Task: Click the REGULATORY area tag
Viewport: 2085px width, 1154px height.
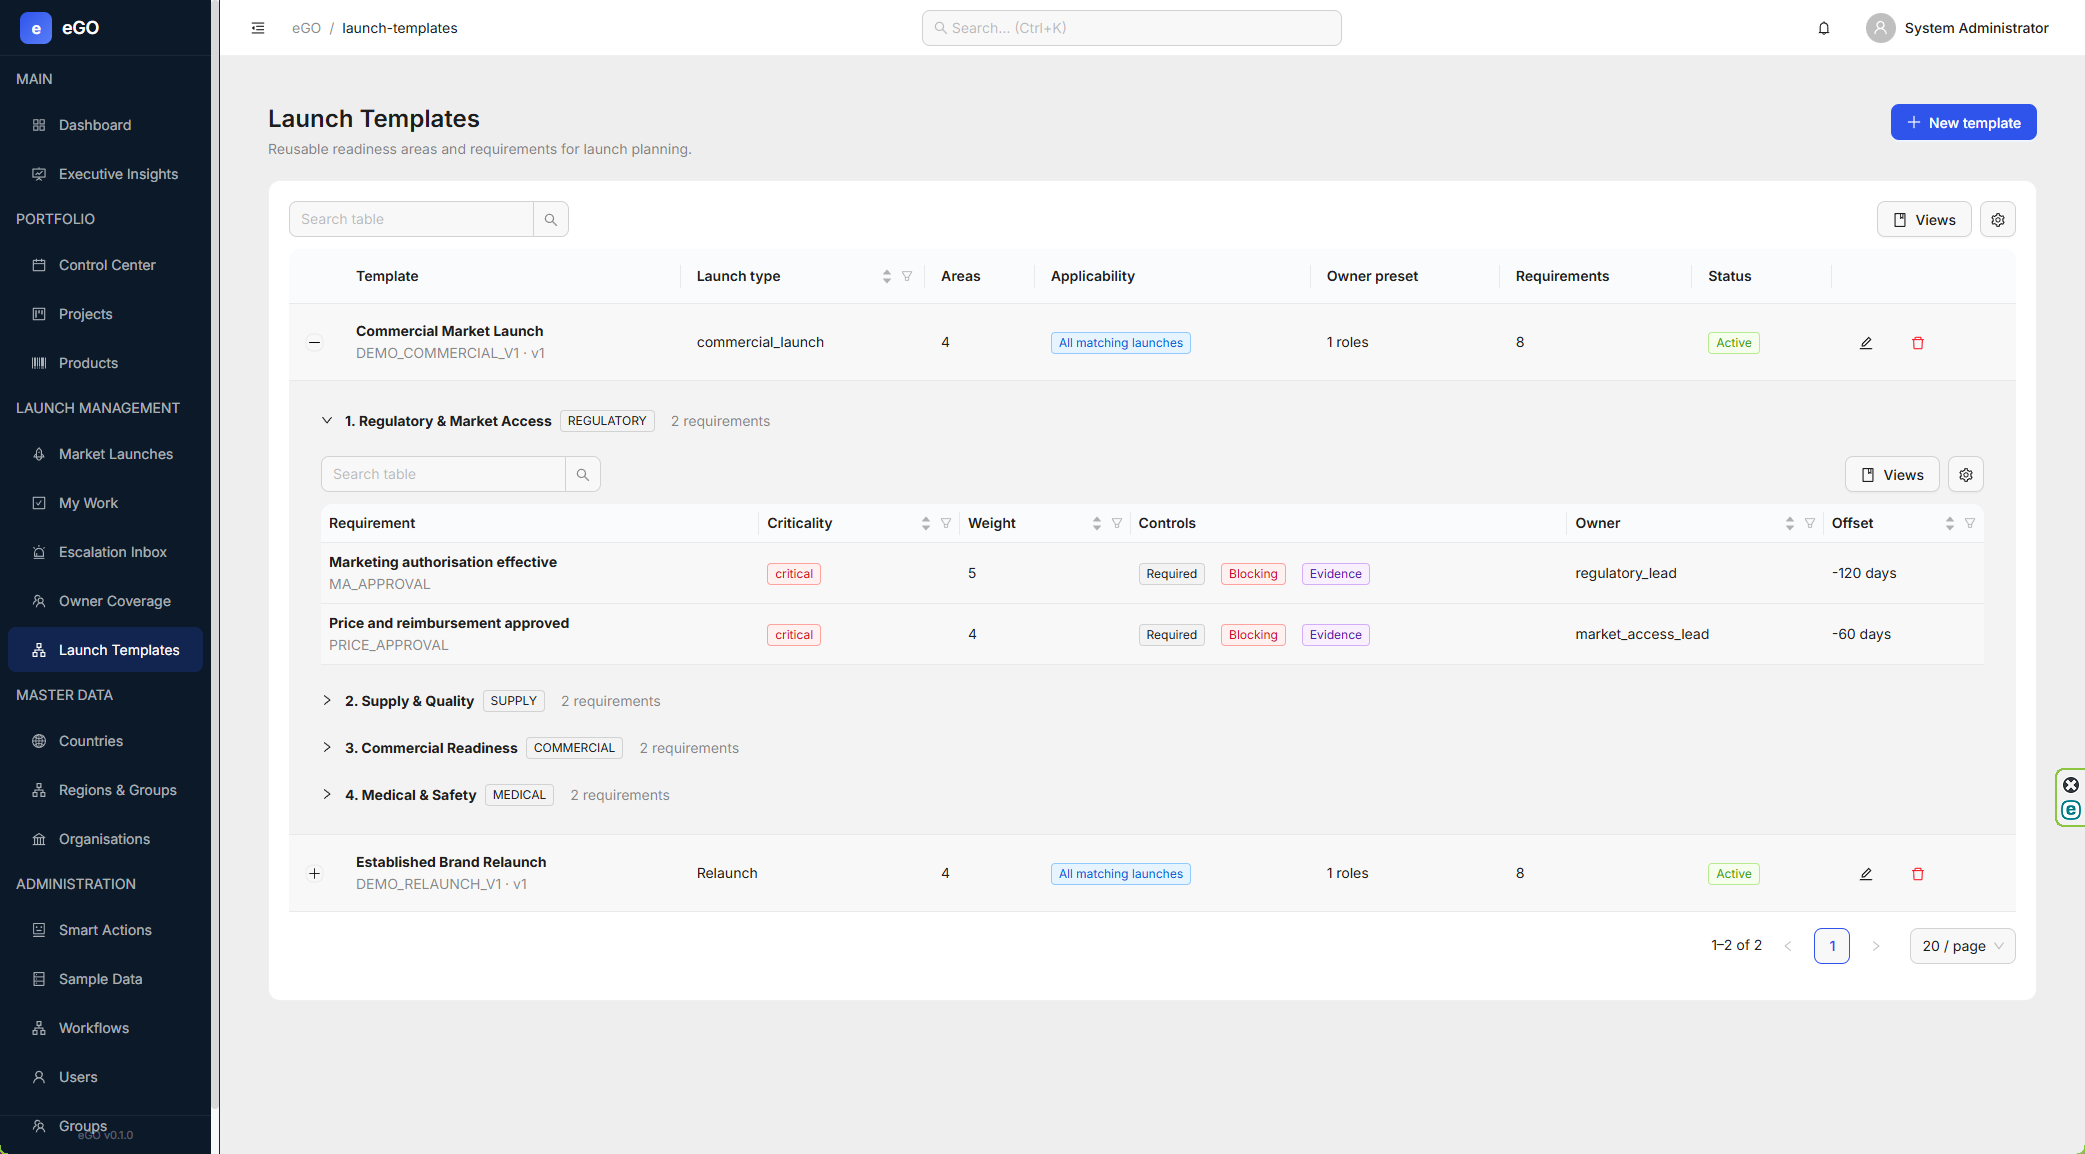Action: coord(607,421)
